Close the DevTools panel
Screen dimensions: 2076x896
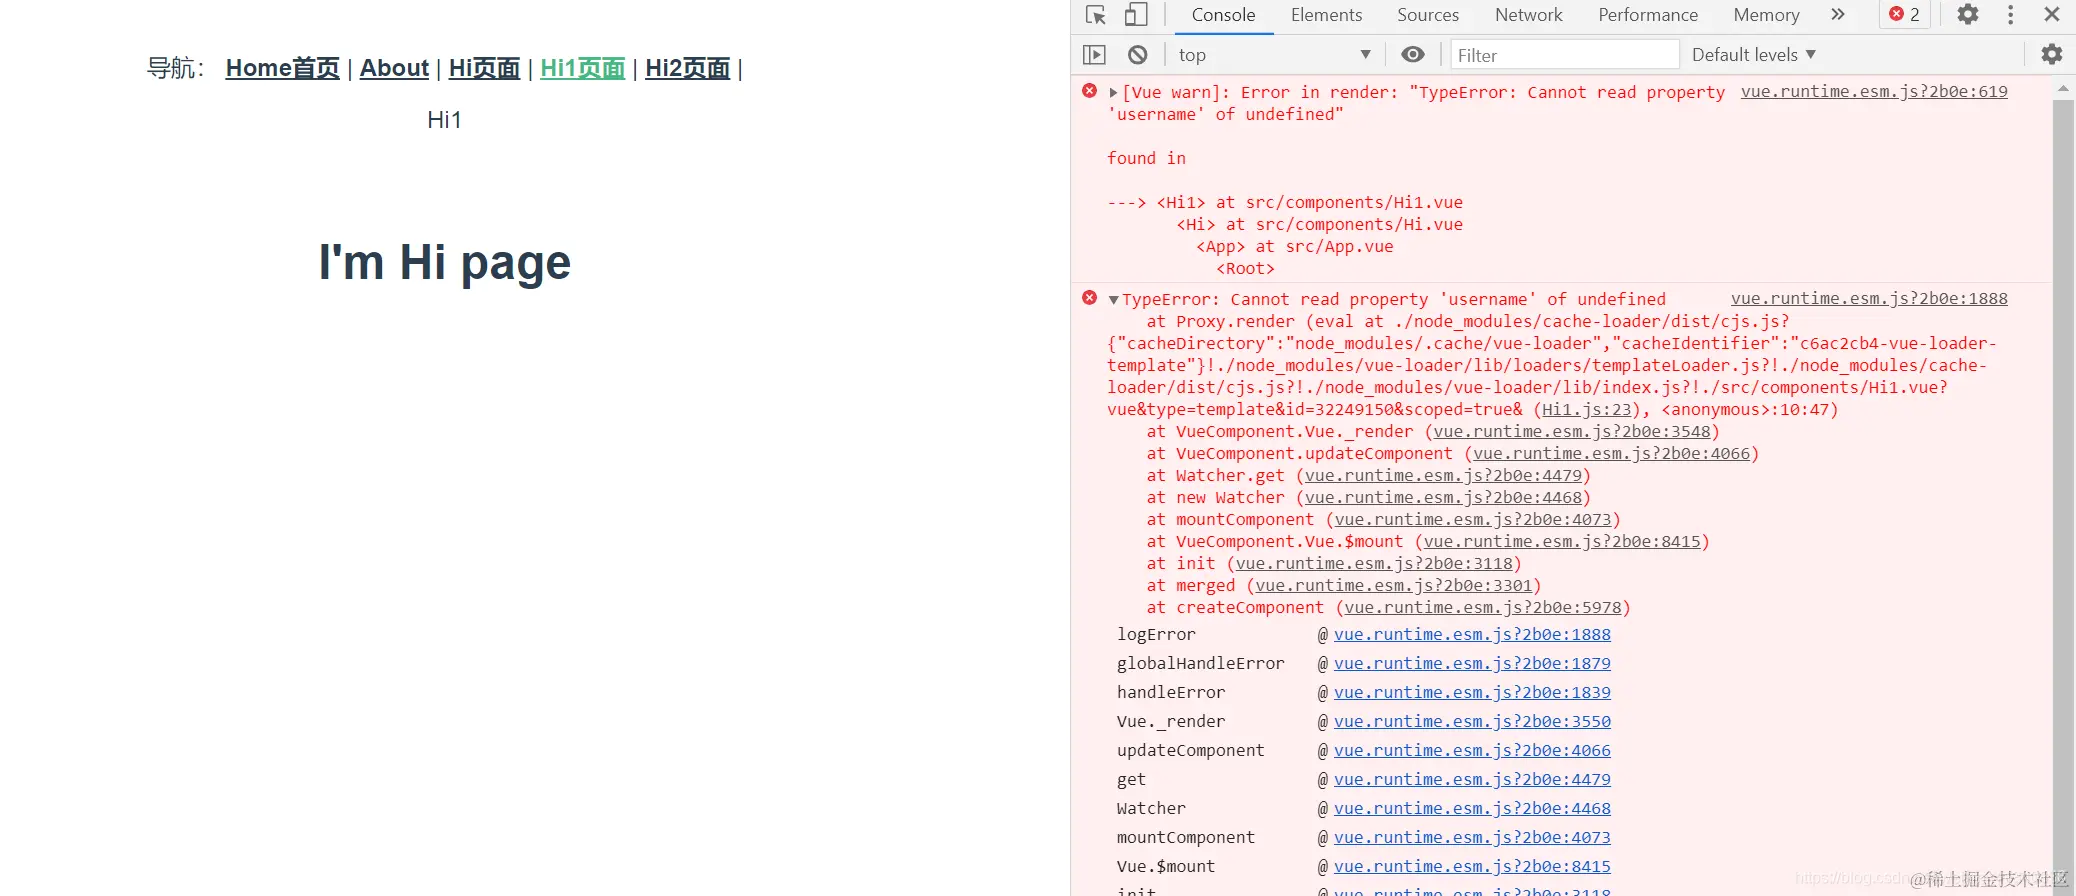click(2052, 15)
